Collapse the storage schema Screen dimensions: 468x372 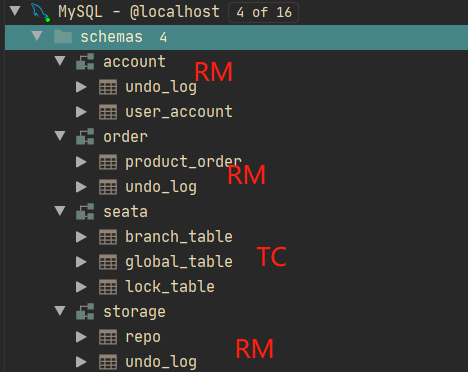(60, 311)
